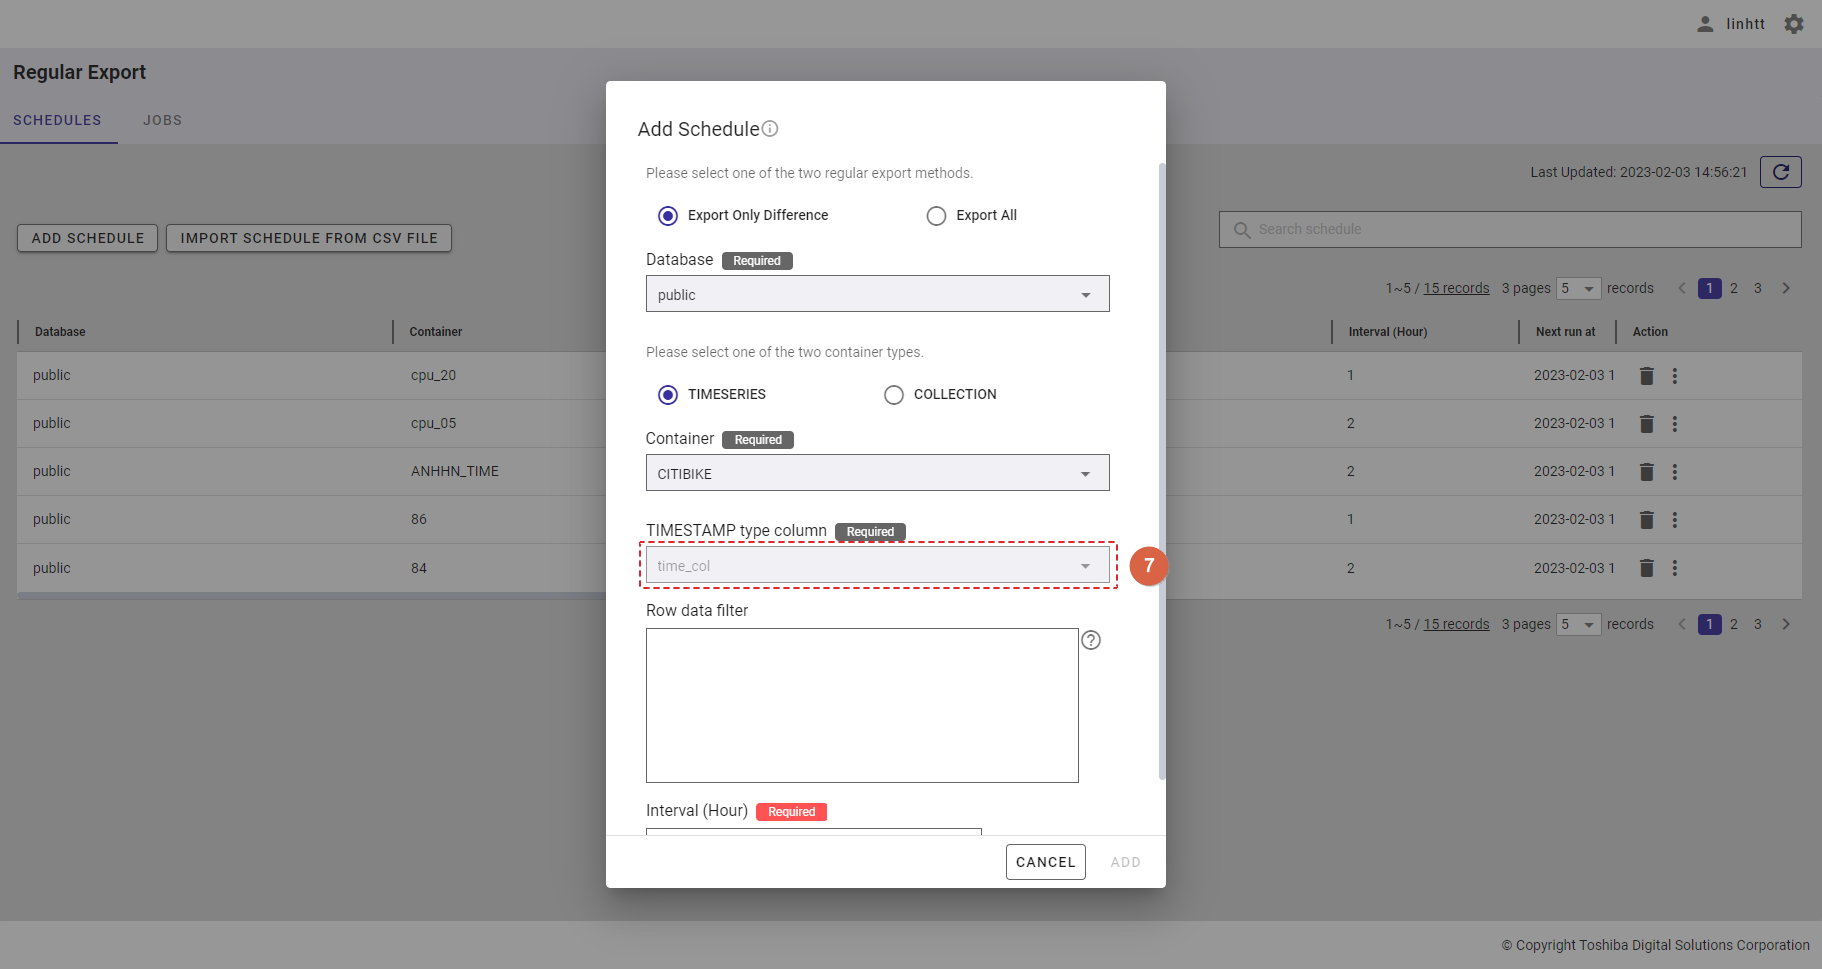Change records per page in top pagination

(1579, 288)
